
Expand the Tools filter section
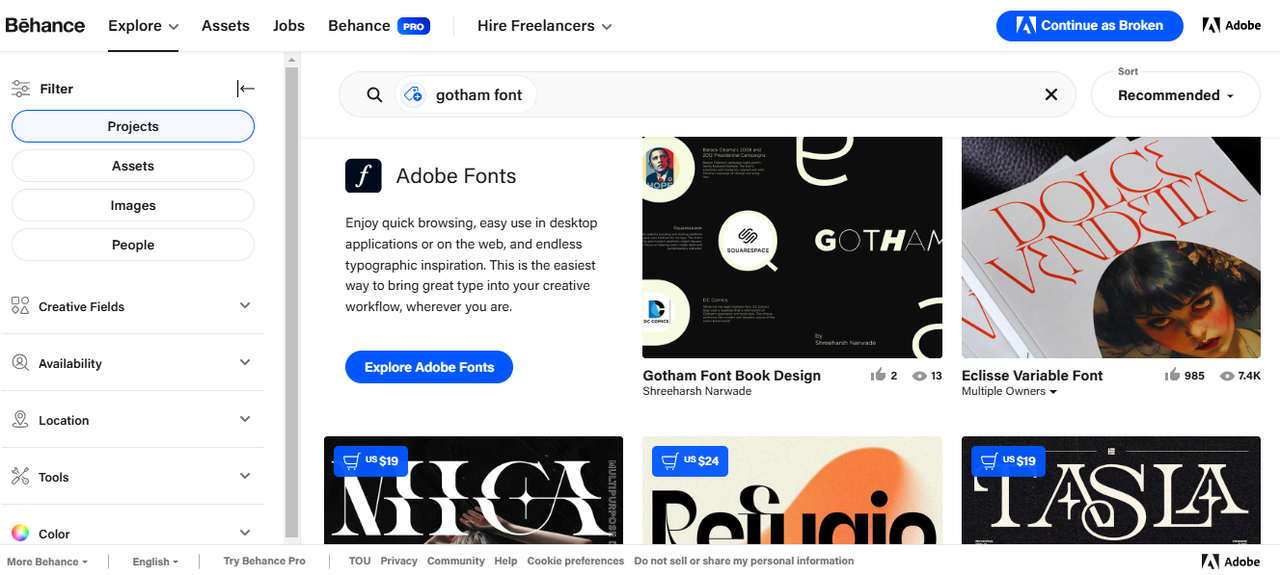click(x=132, y=477)
